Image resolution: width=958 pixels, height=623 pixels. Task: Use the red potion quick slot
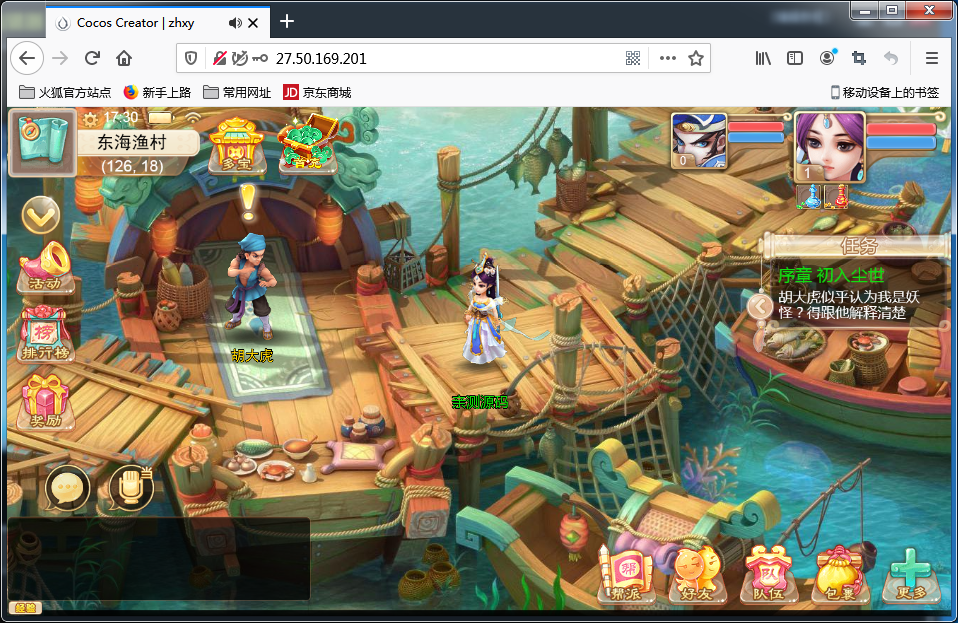click(836, 196)
